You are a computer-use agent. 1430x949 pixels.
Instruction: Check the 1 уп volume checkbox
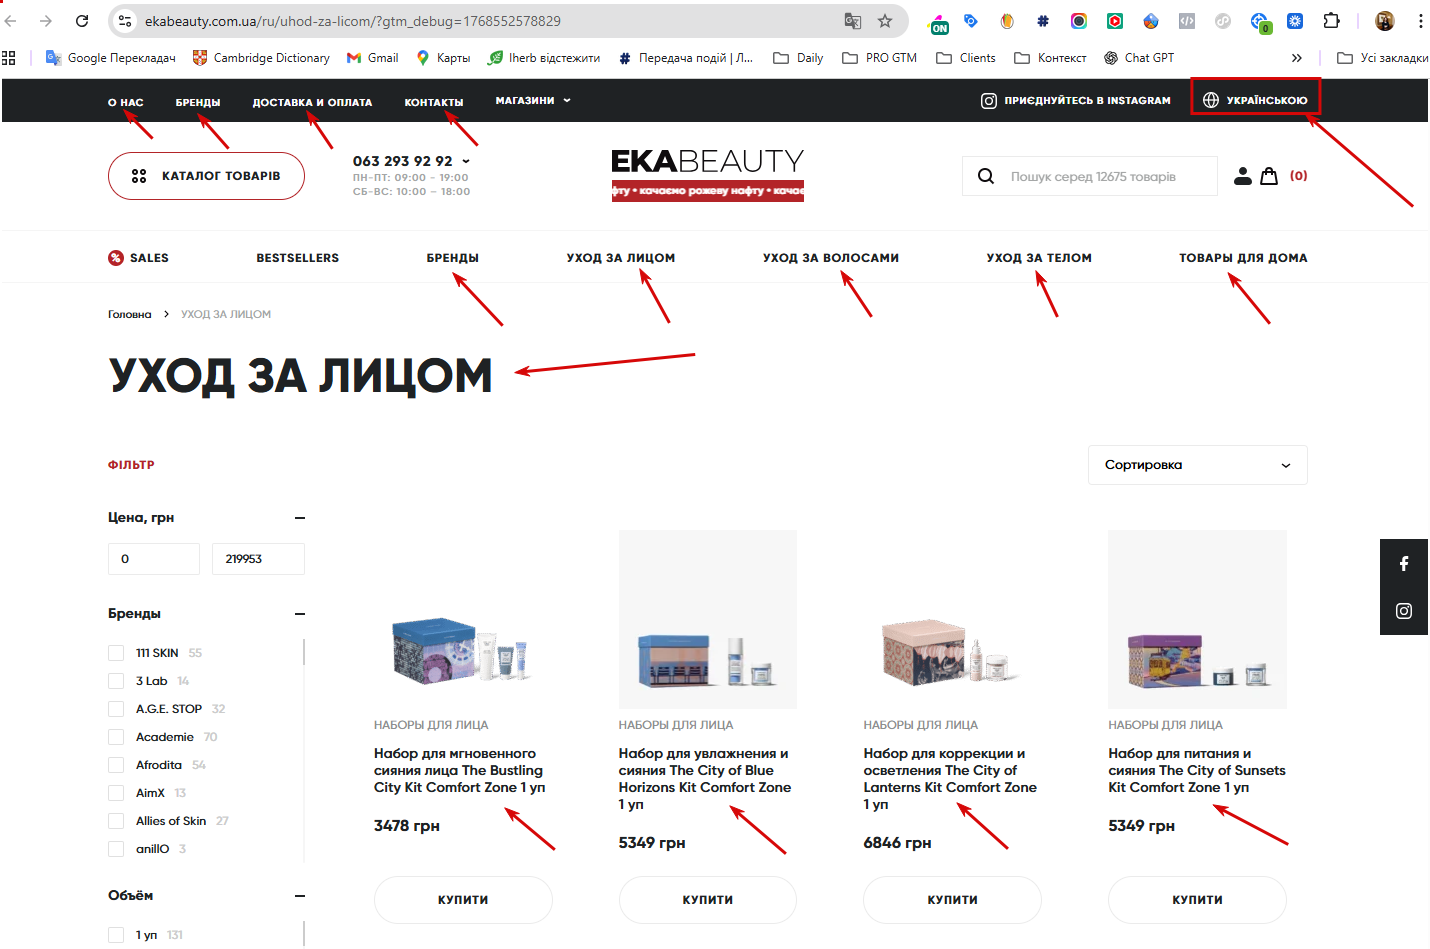pyautogui.click(x=115, y=935)
